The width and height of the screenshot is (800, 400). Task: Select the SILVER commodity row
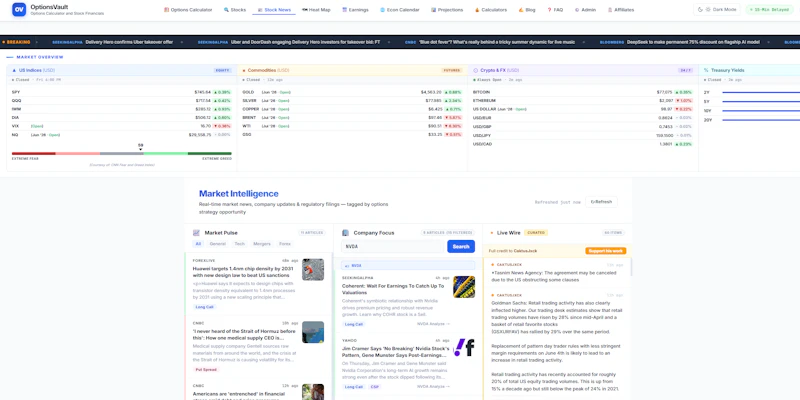[352, 101]
